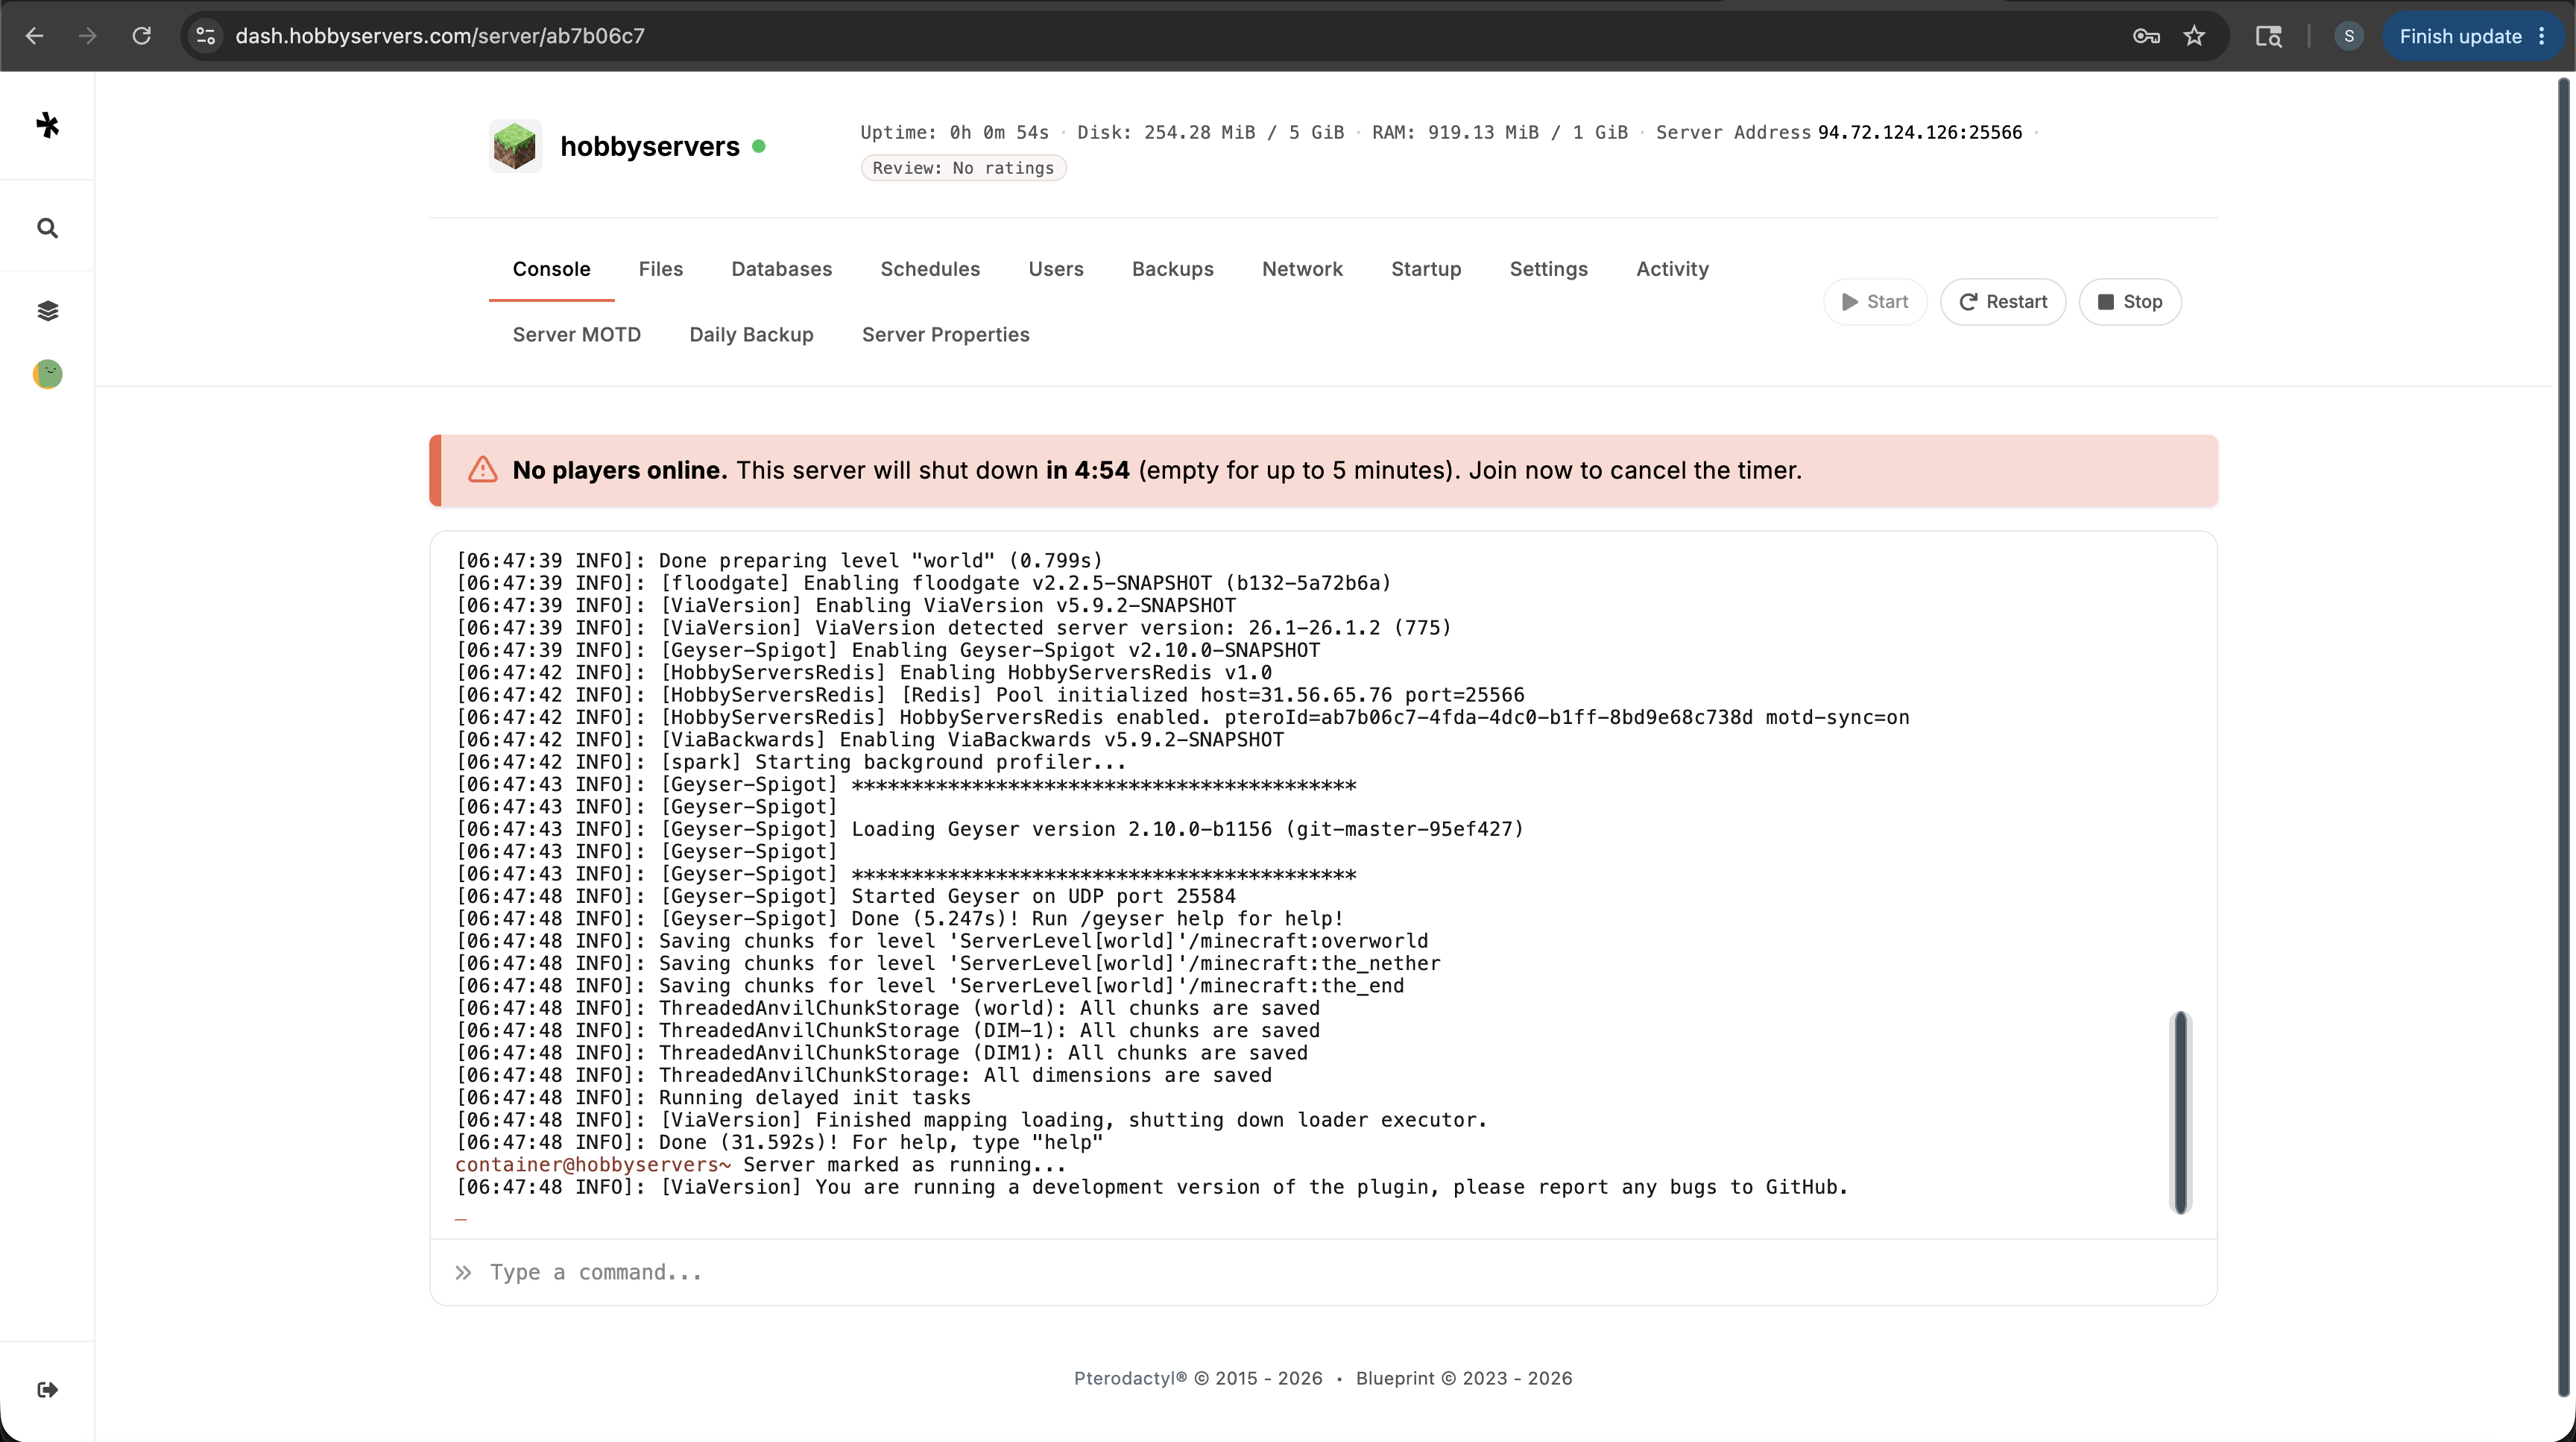Bookmark this page with the star icon

tap(2194, 36)
